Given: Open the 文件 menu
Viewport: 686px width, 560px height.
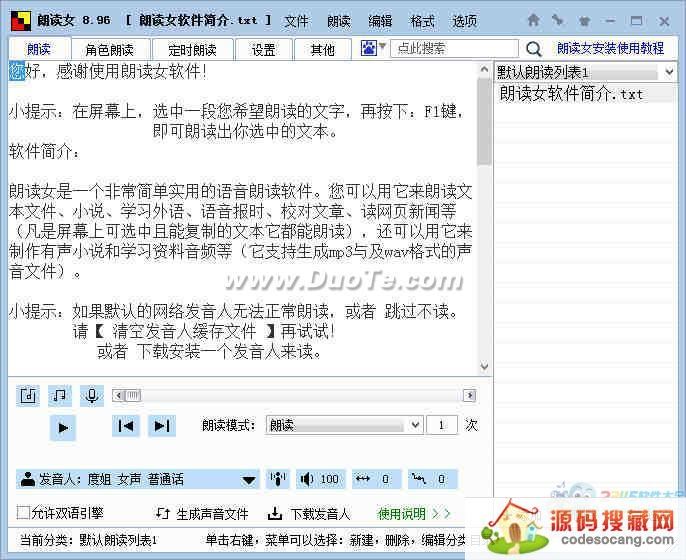Looking at the screenshot, I should click(296, 20).
